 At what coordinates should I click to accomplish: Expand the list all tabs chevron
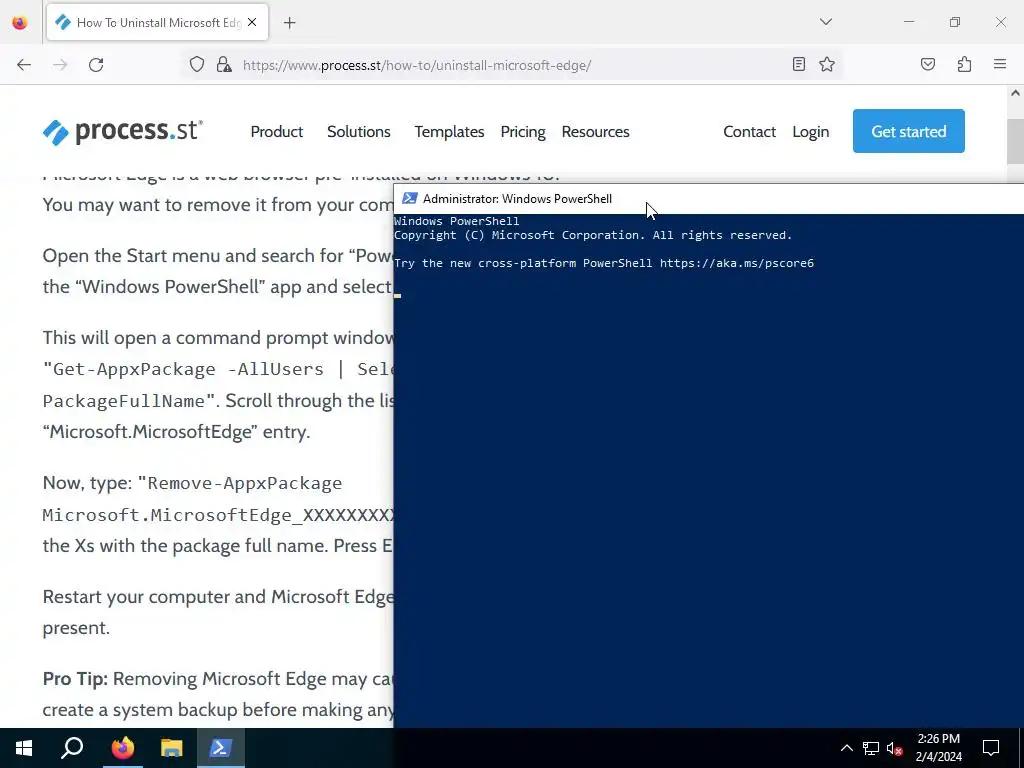pyautogui.click(x=825, y=22)
